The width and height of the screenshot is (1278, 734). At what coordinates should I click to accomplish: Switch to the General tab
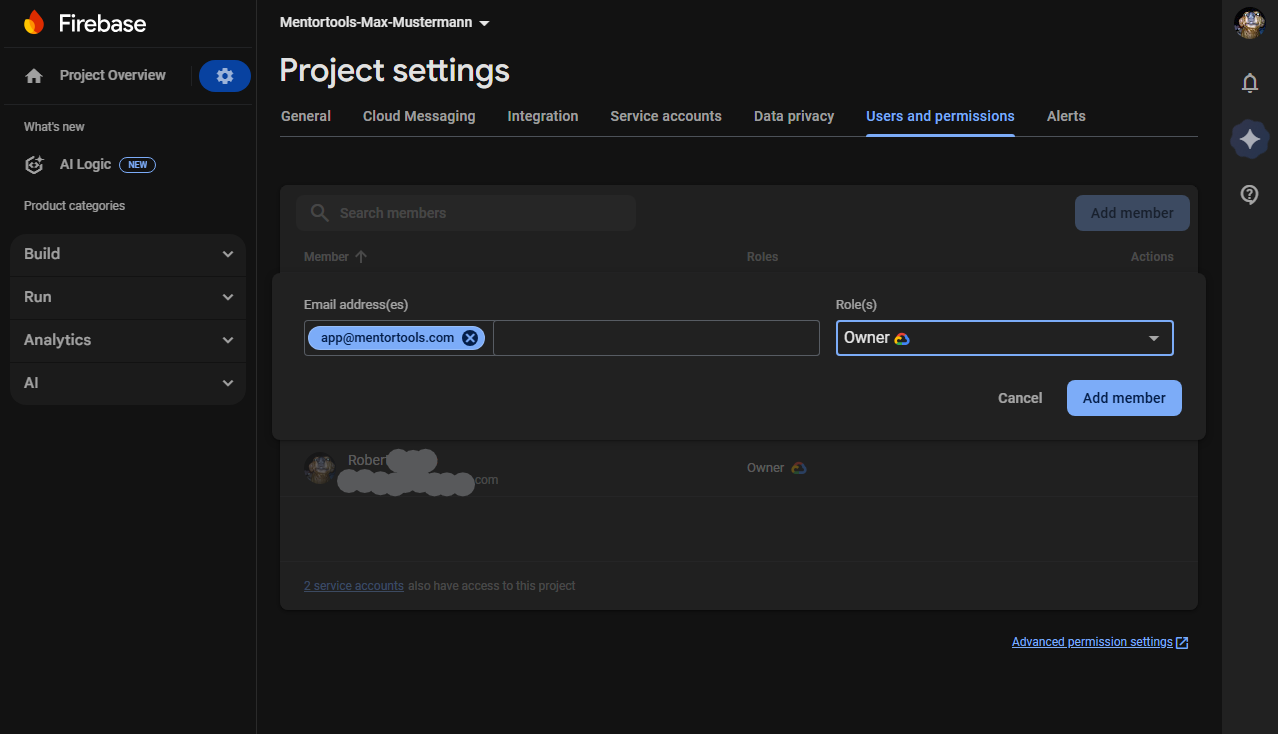[x=306, y=116]
